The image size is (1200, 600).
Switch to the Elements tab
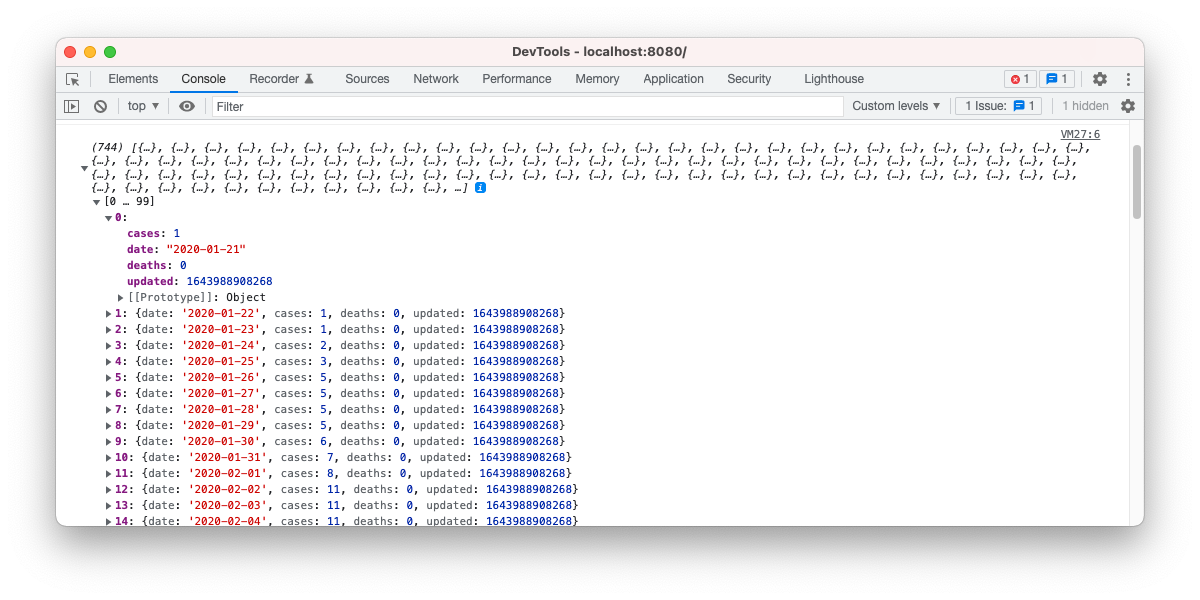[133, 79]
